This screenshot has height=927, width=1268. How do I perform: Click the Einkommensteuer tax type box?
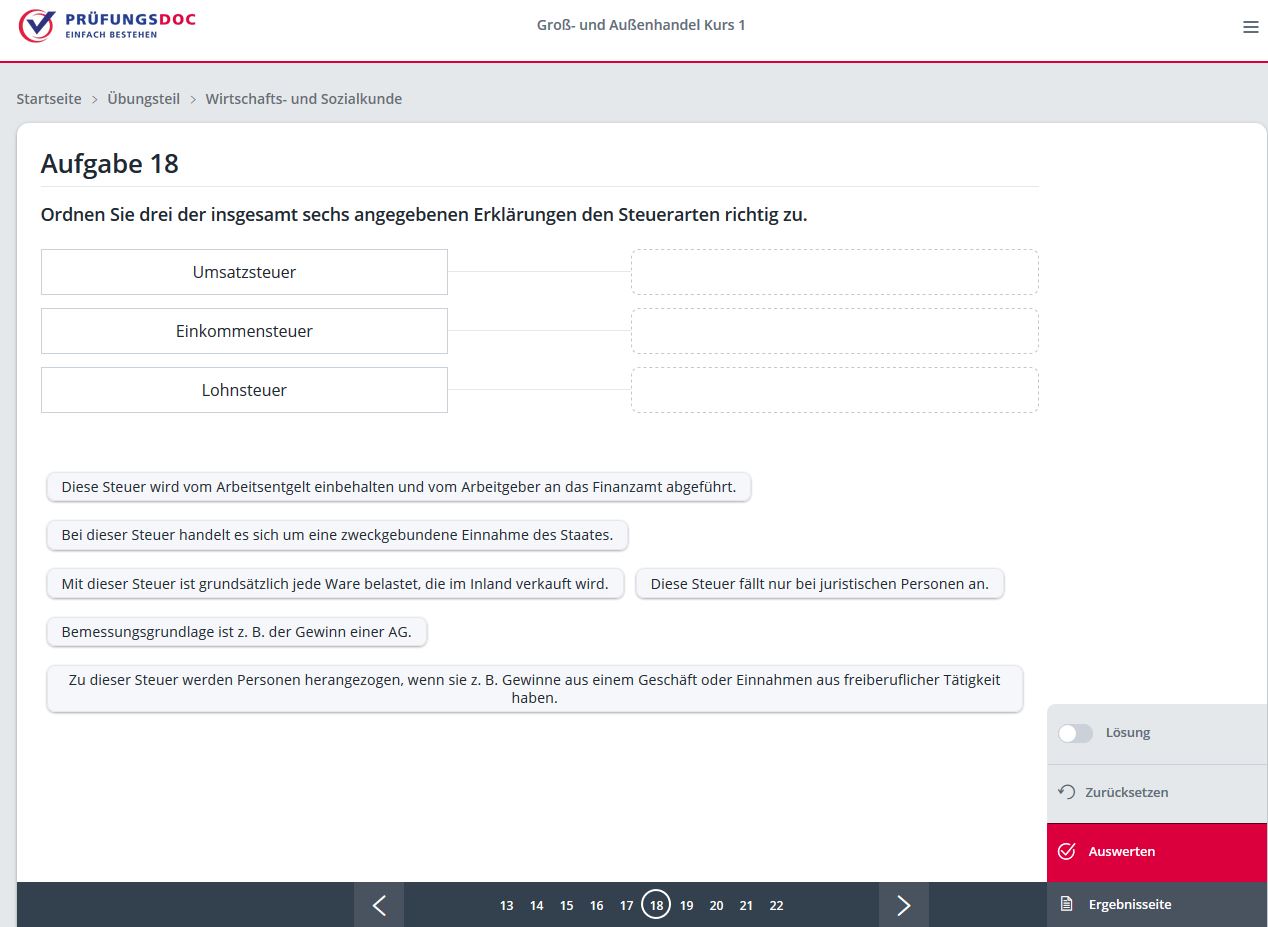(x=244, y=331)
